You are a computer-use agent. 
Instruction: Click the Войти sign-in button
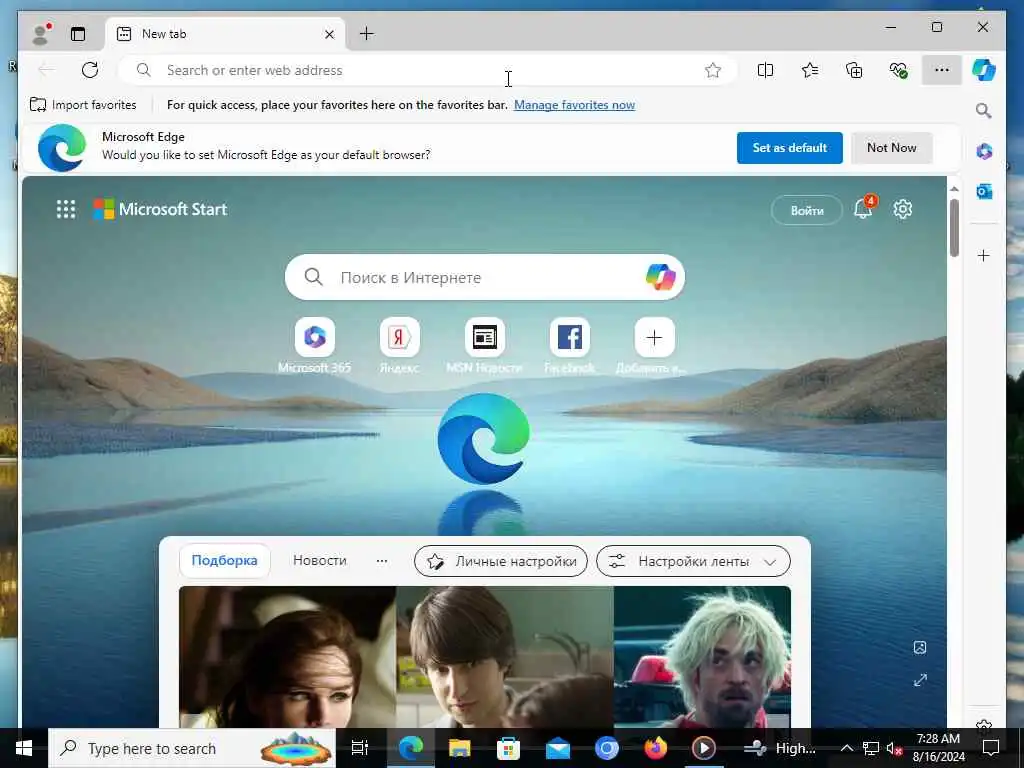807,210
